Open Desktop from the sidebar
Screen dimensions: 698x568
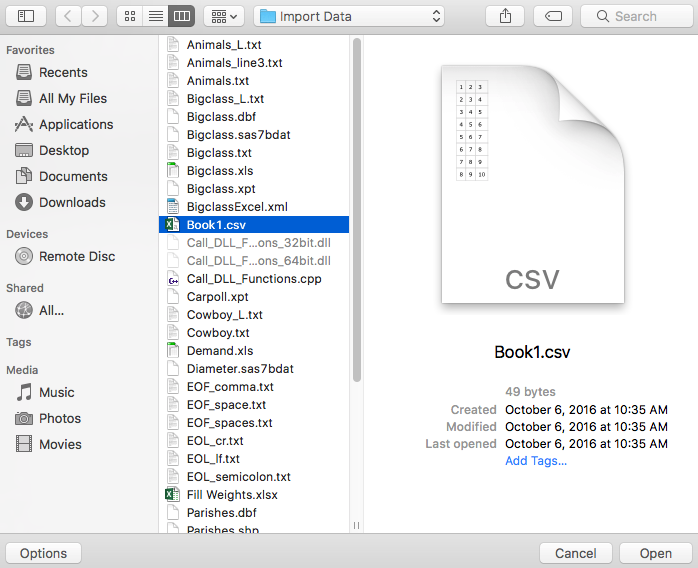[52, 150]
